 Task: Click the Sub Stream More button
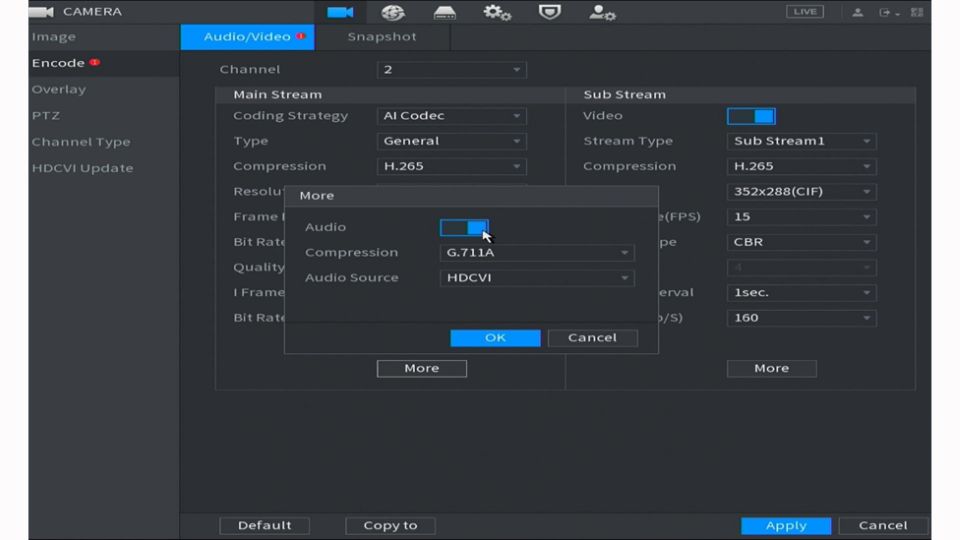click(771, 369)
